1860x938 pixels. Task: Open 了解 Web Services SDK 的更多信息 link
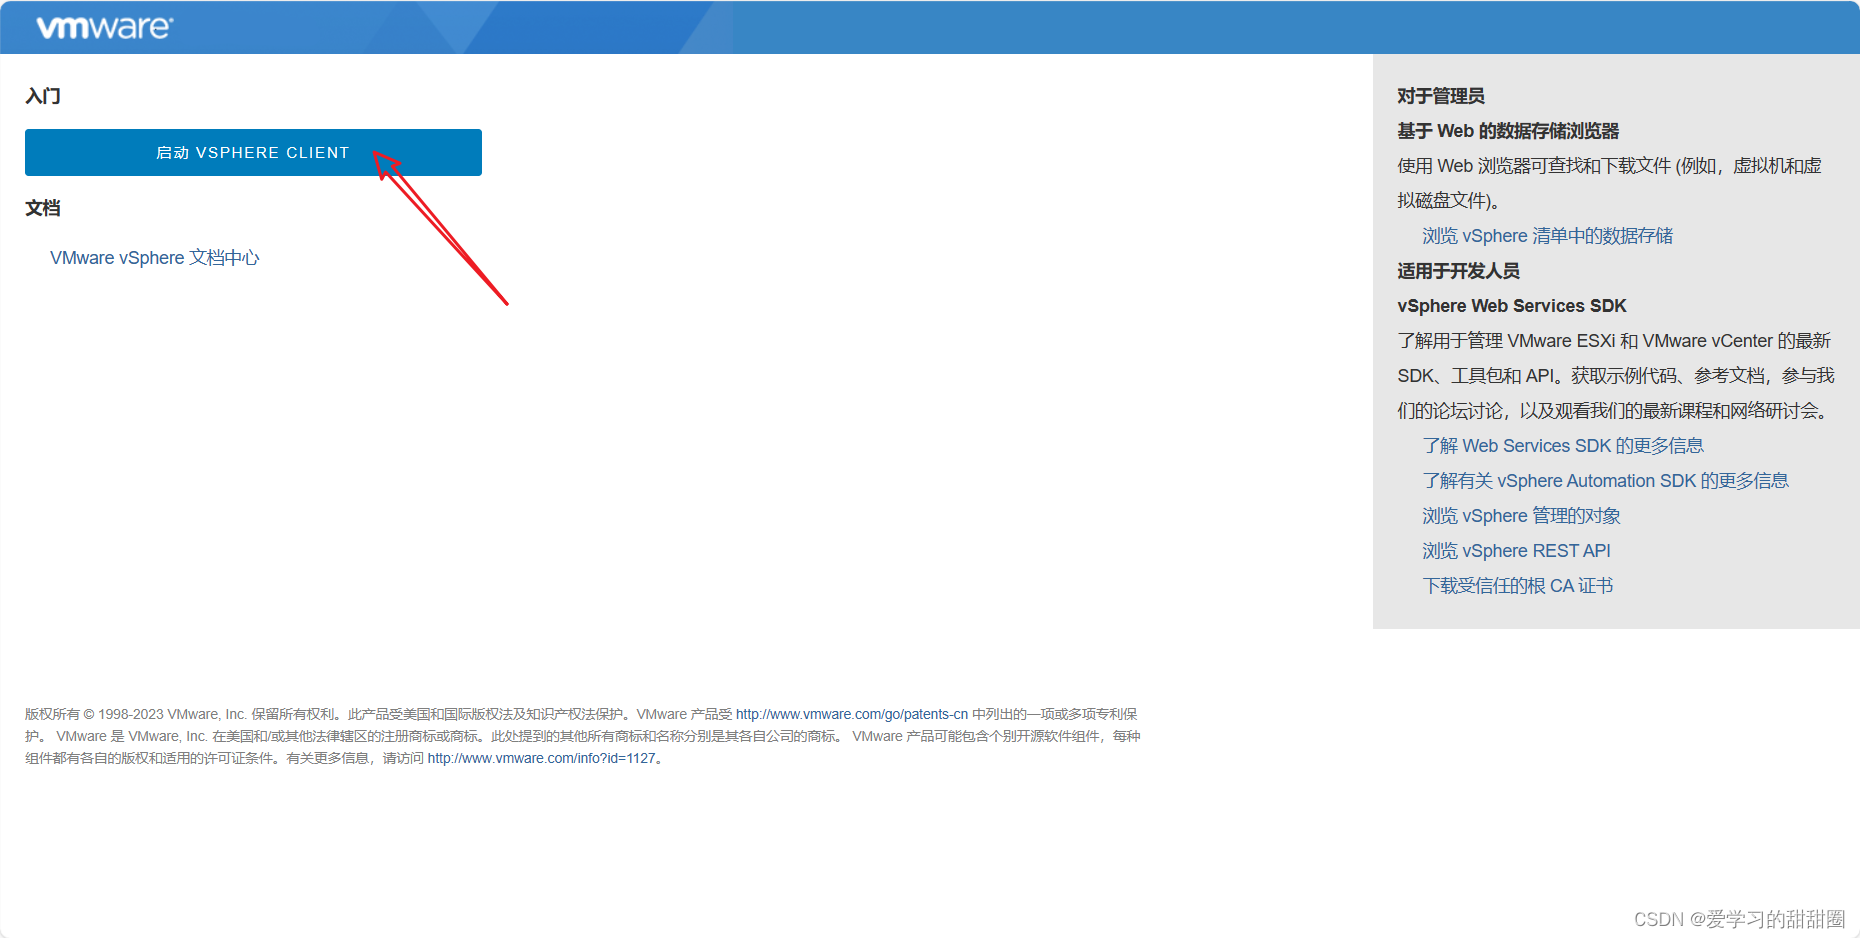1562,446
